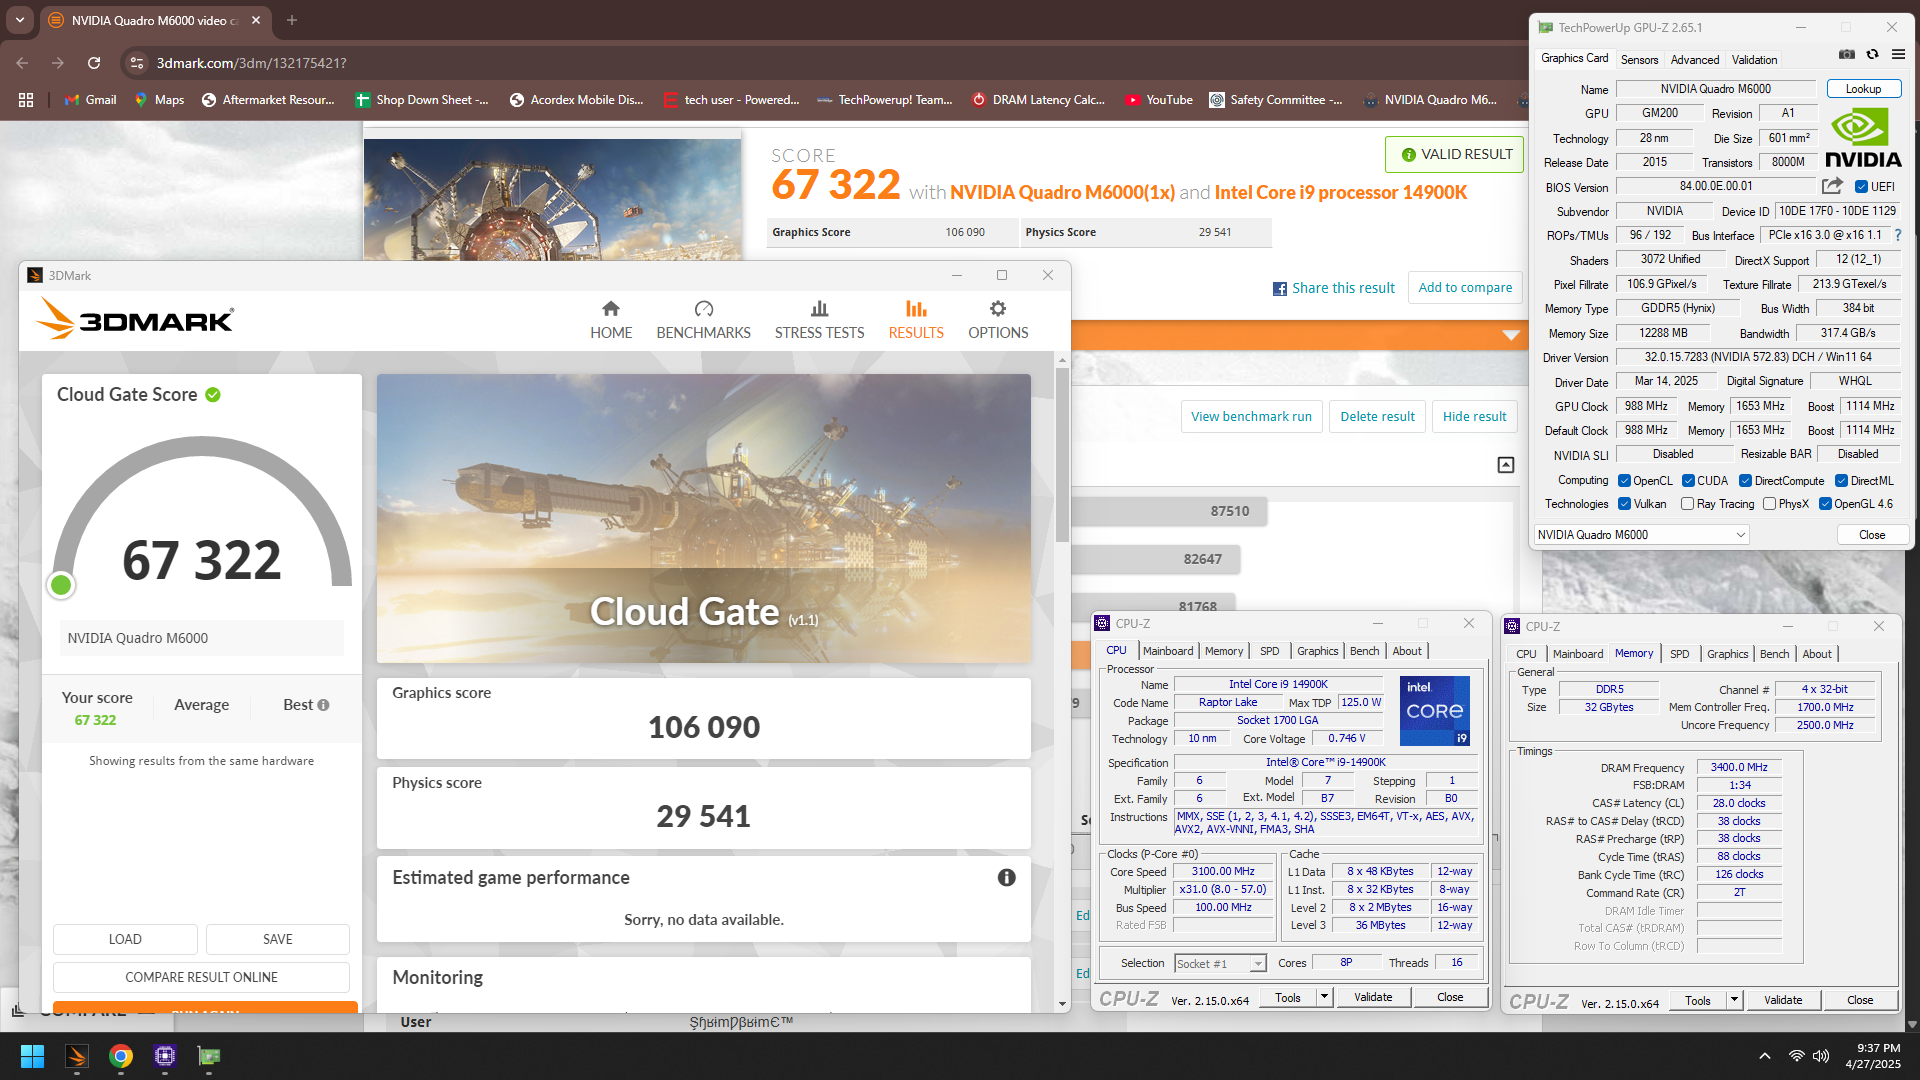Click LOAD button in 3DMark
This screenshot has height=1080, width=1920.
click(x=125, y=939)
